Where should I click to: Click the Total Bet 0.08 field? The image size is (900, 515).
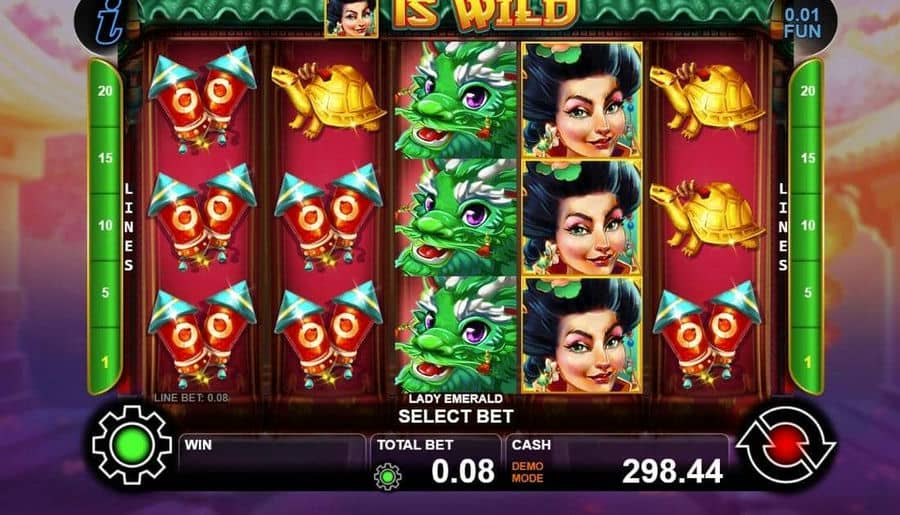pyautogui.click(x=436, y=462)
